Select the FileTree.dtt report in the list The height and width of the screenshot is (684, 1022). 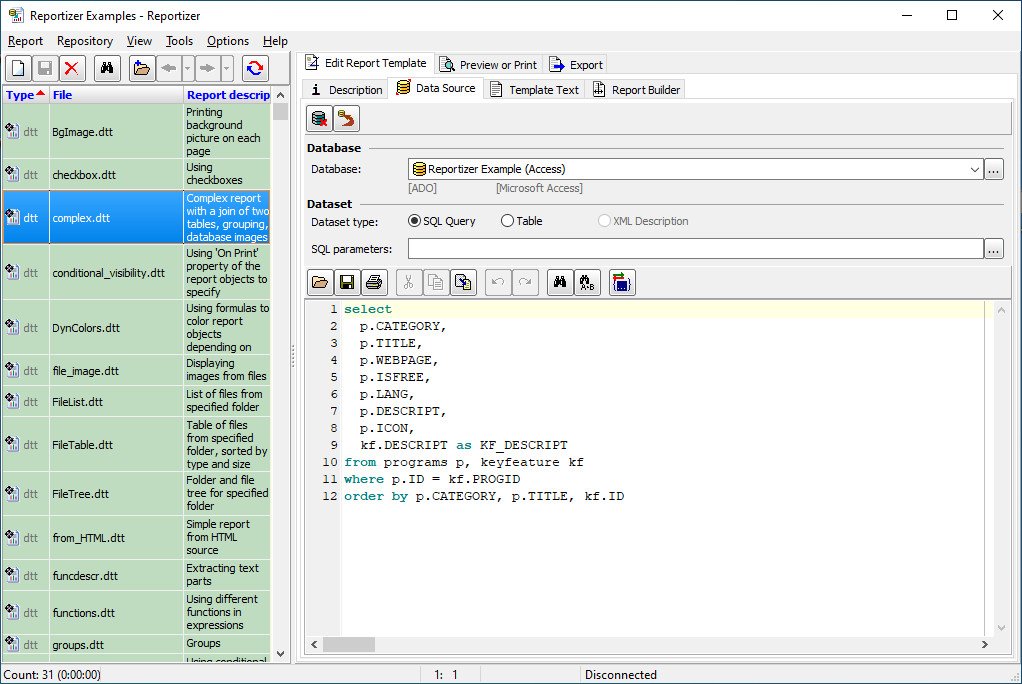coord(80,493)
